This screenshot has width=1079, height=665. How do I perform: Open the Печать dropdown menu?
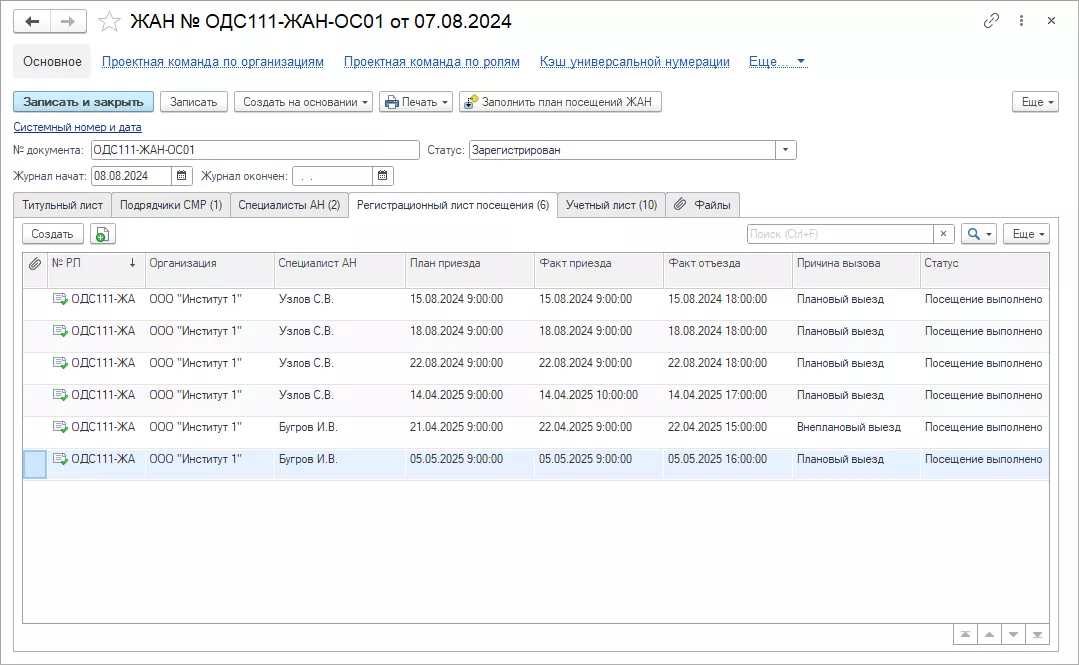[x=416, y=102]
